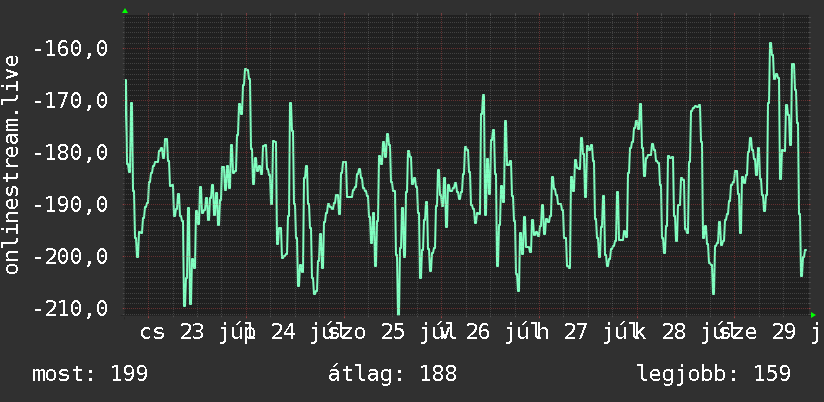Click the green arrow atop the Y axis
This screenshot has width=824, height=402.
click(125, 11)
